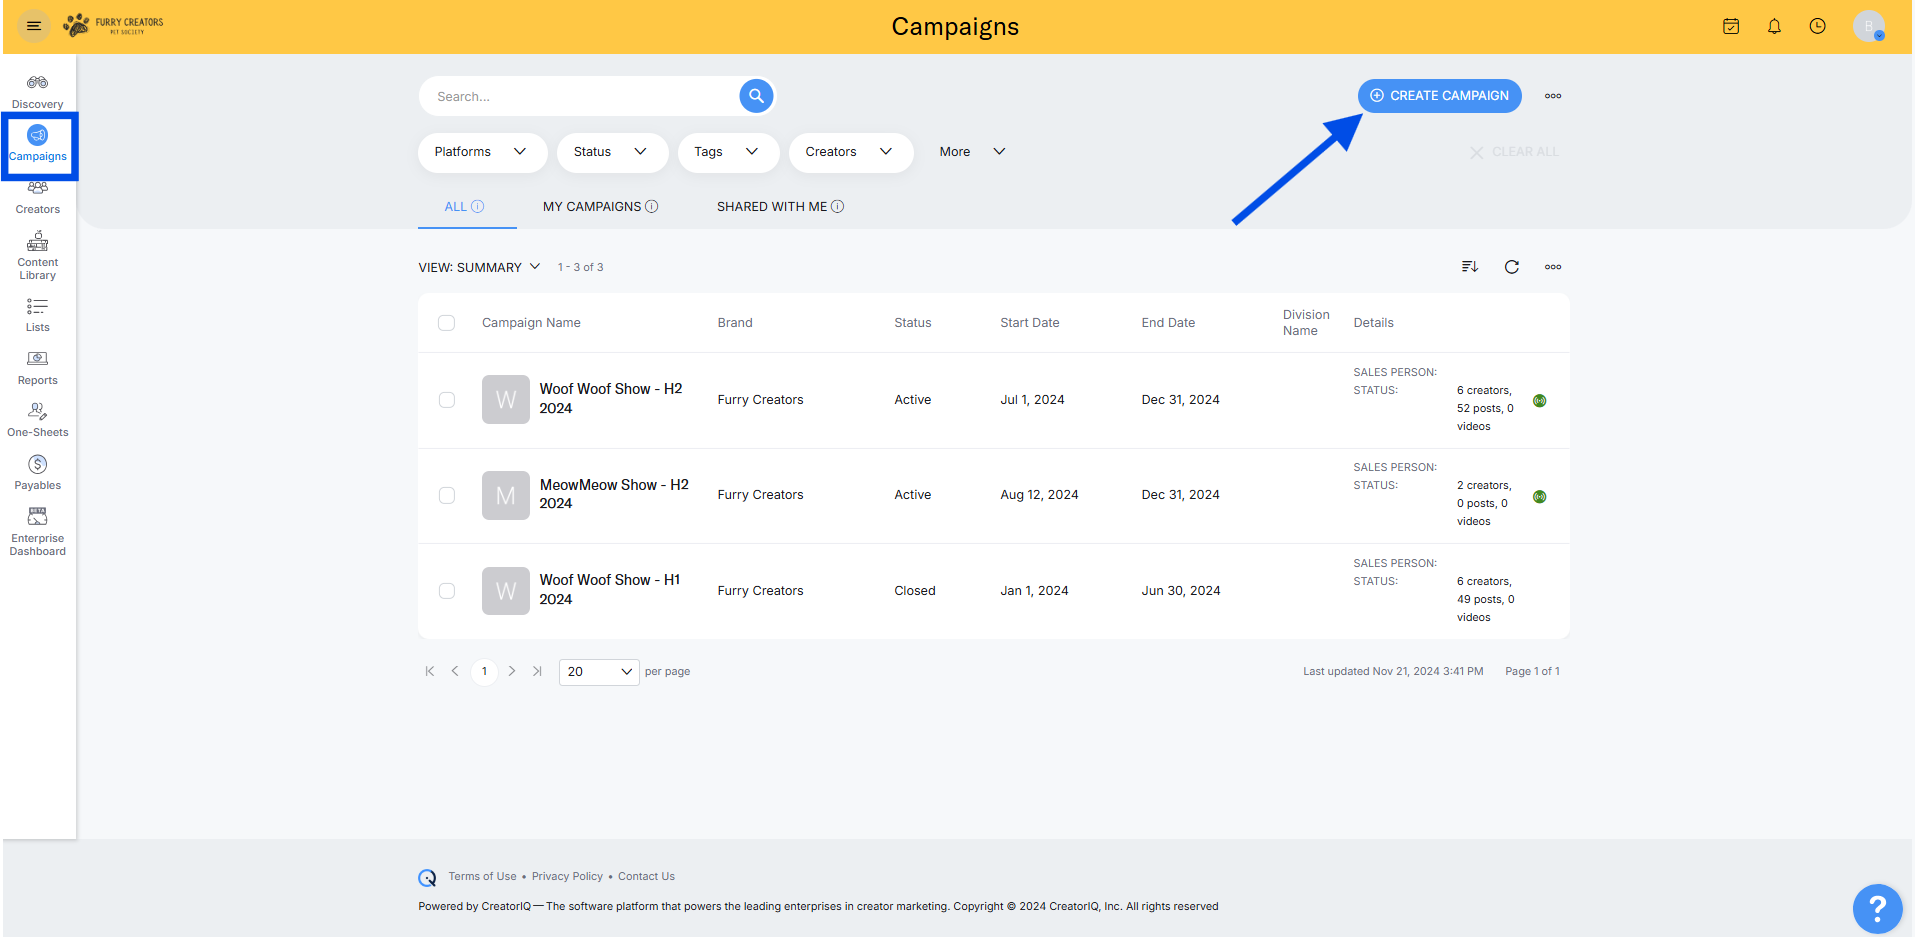Toggle the select-all checkbox in table header

tap(447, 323)
